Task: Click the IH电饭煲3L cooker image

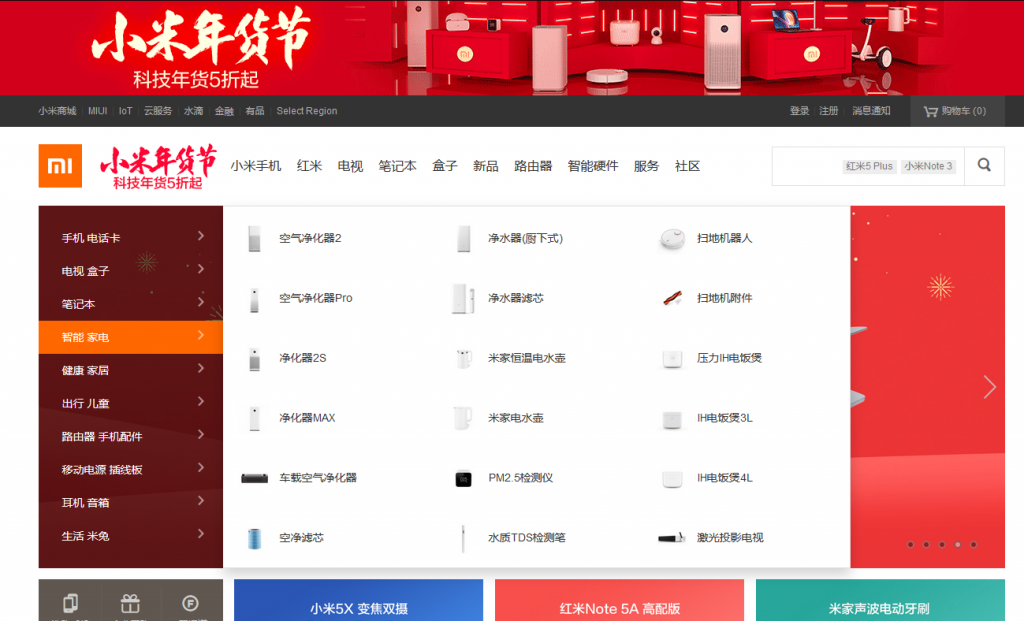Action: pos(672,419)
